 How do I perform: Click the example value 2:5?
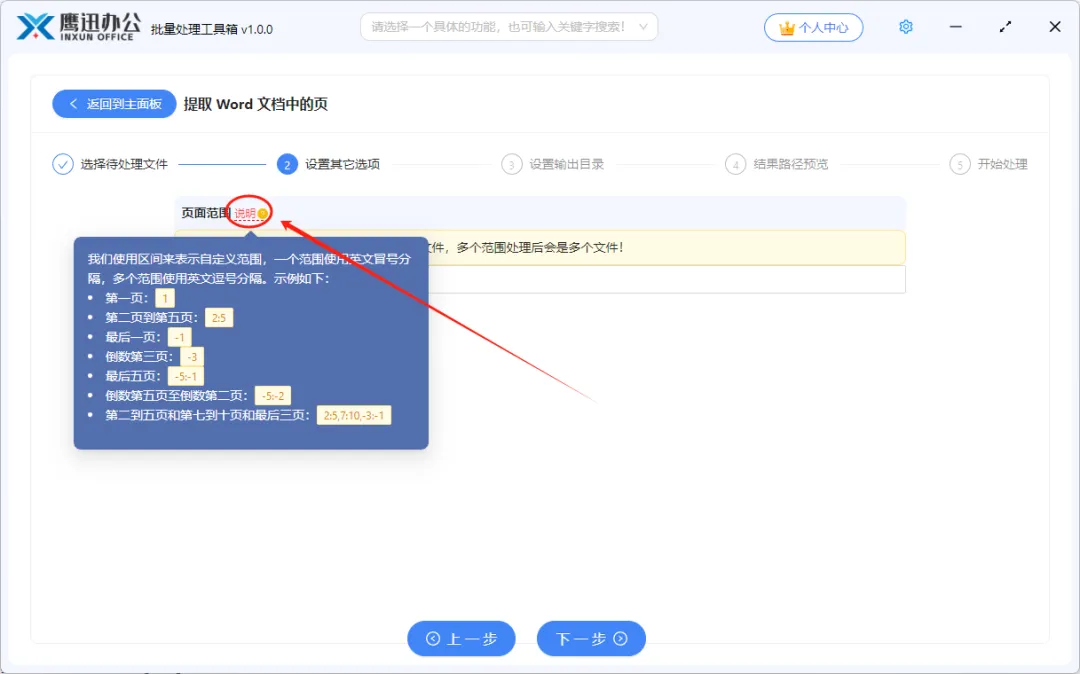(x=219, y=317)
